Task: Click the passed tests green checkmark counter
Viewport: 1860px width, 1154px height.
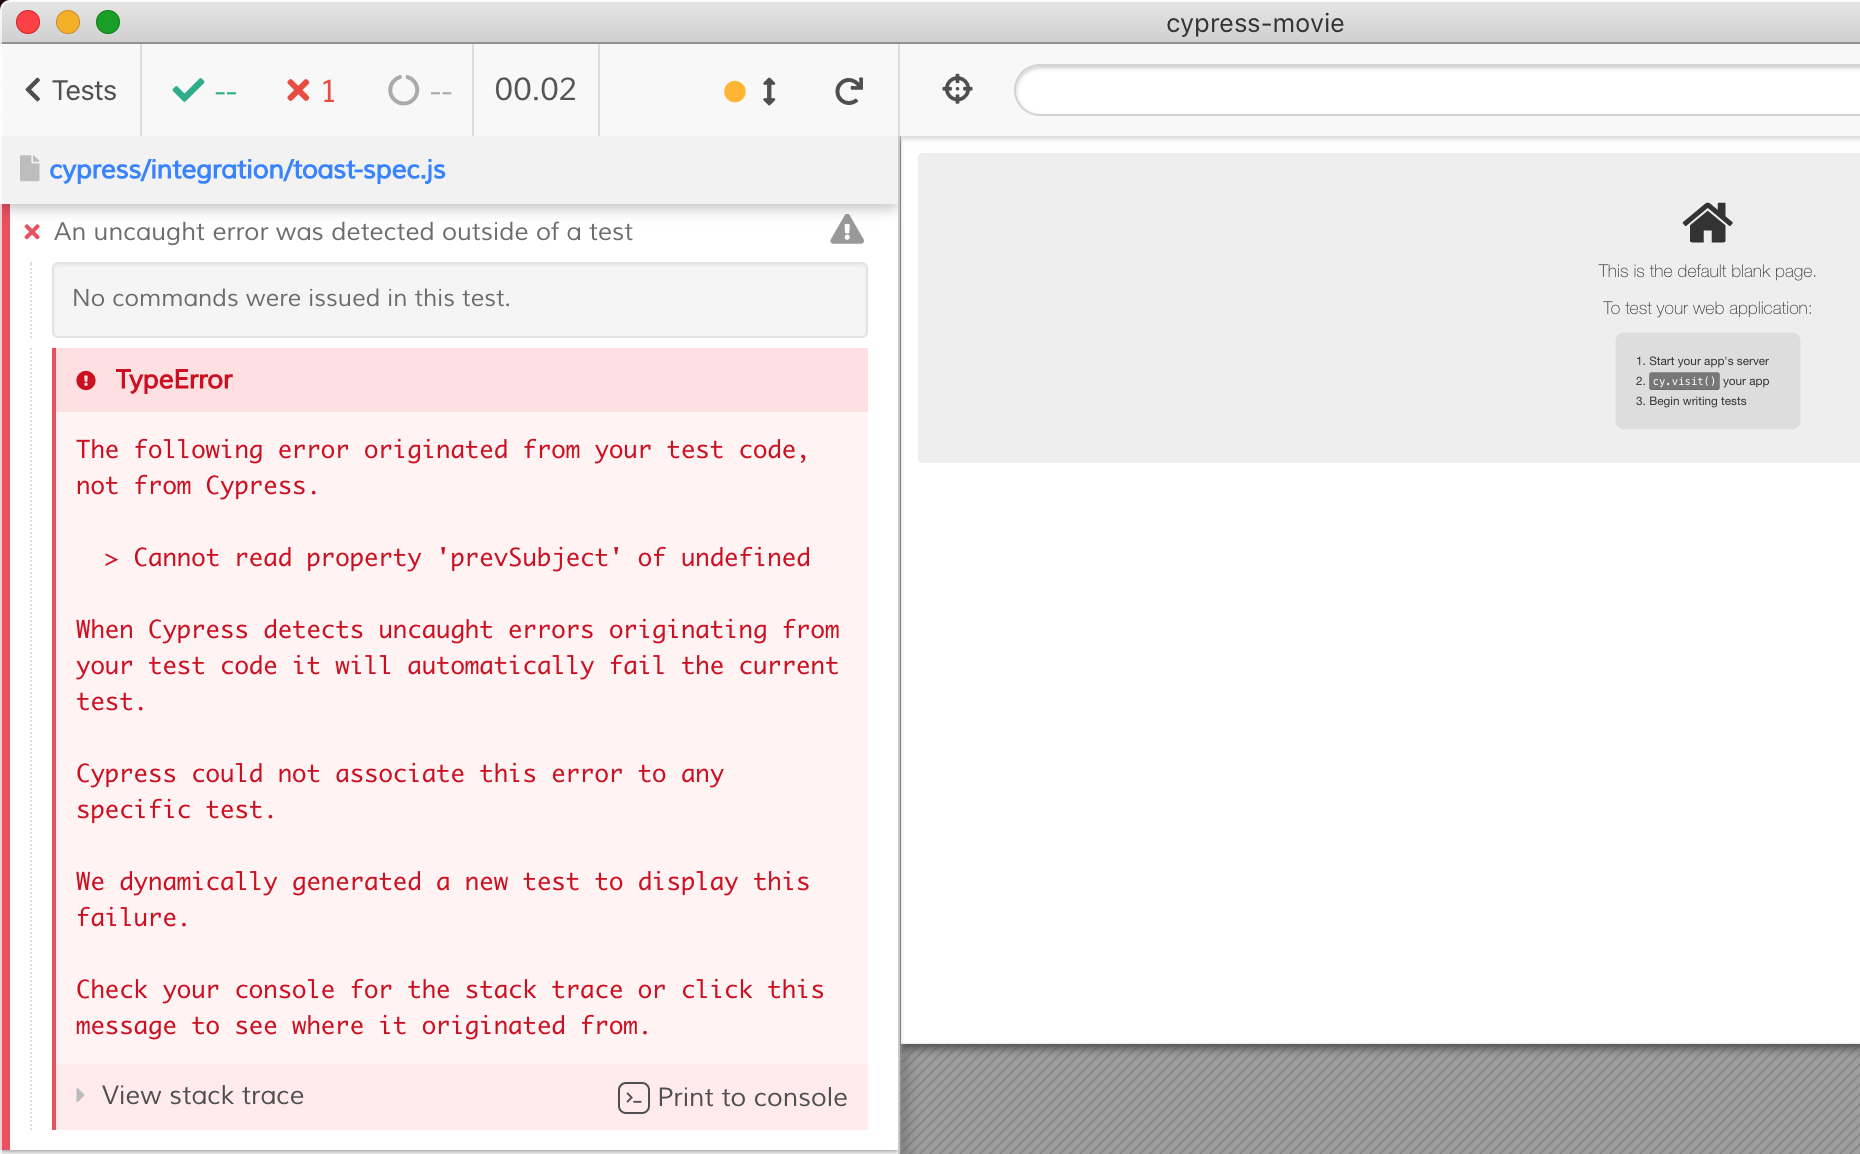Action: pos(204,91)
